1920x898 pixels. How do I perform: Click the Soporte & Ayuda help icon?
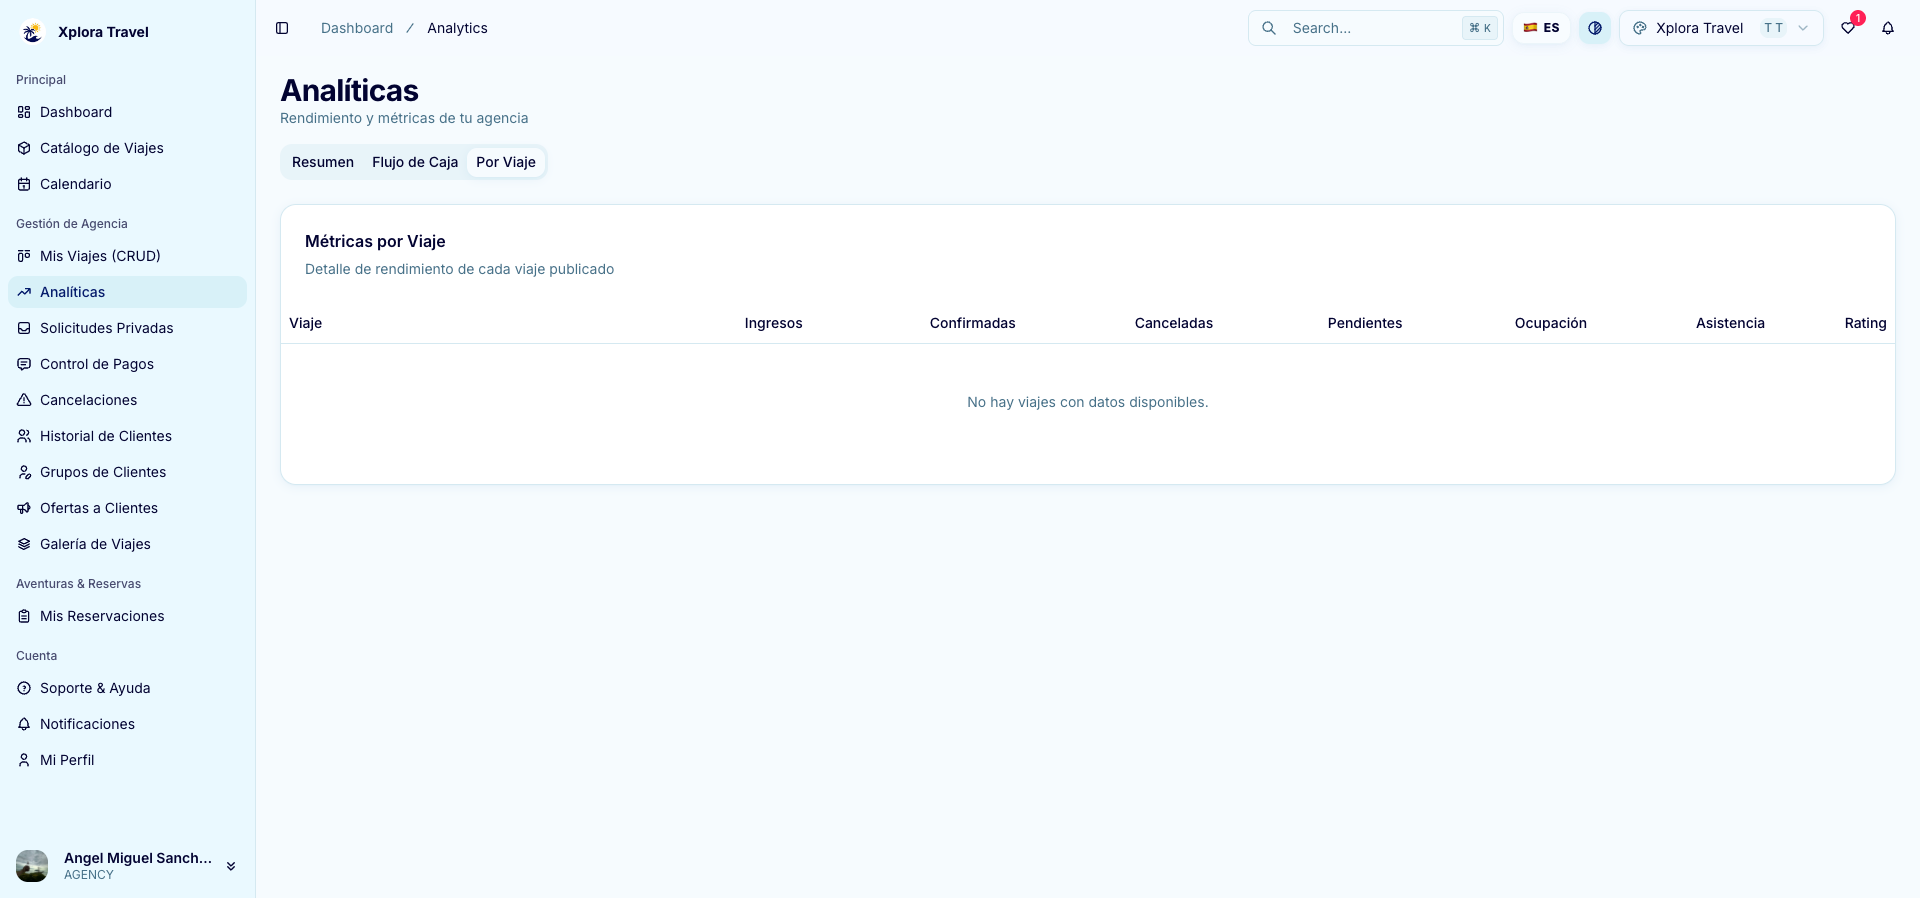(x=24, y=688)
